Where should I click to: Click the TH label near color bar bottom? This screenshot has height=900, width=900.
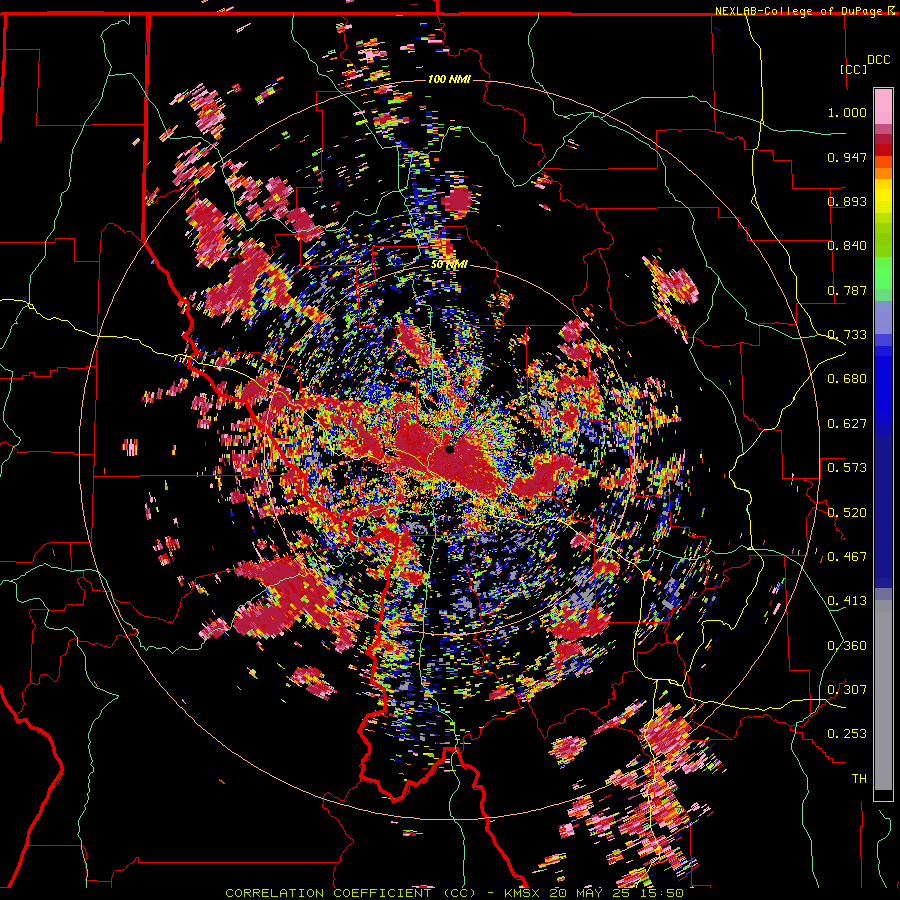pos(859,779)
